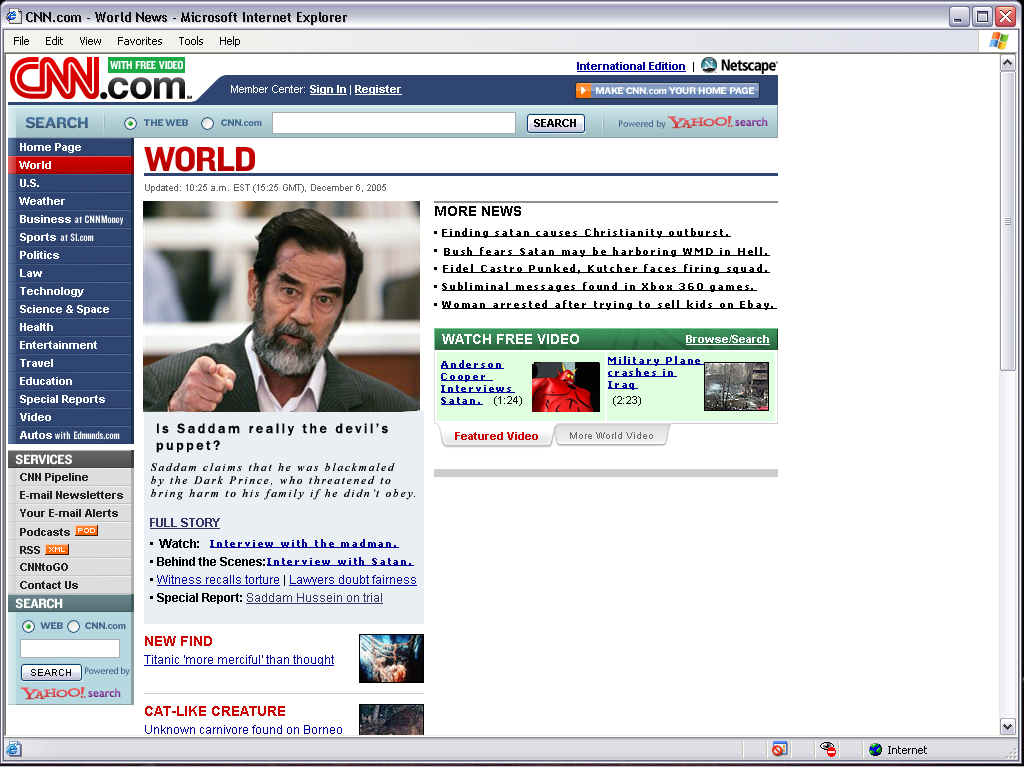This screenshot has width=1024, height=768.
Task: Click the top search text field
Action: pos(394,123)
